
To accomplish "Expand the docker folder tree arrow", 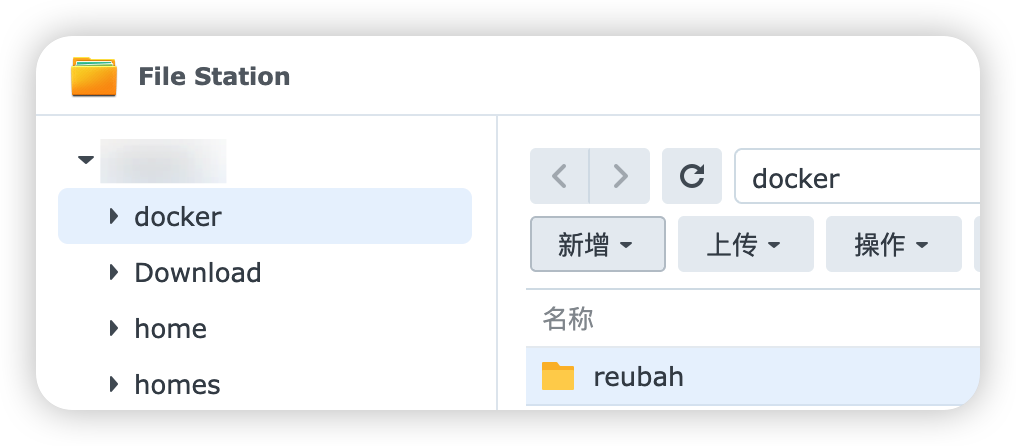I will click(114, 216).
